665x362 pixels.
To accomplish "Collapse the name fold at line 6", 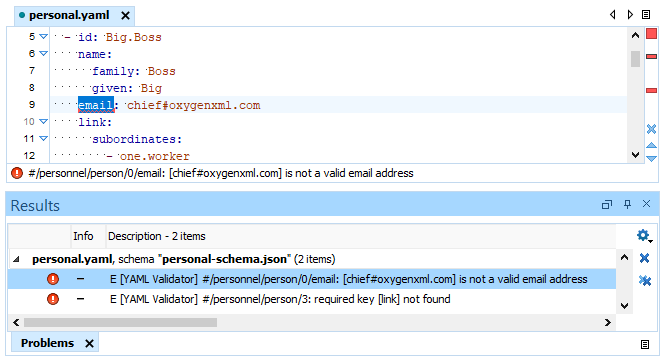I will click(43, 53).
